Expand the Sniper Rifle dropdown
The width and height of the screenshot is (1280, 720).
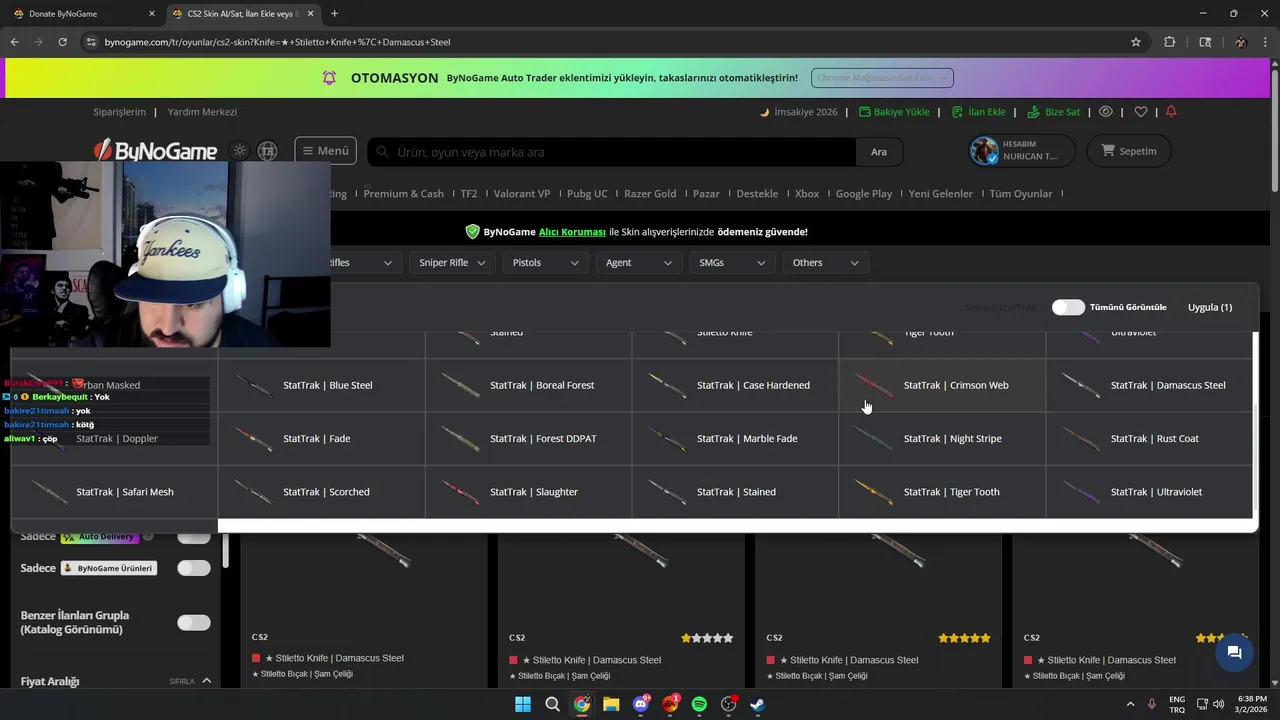pyautogui.click(x=451, y=262)
